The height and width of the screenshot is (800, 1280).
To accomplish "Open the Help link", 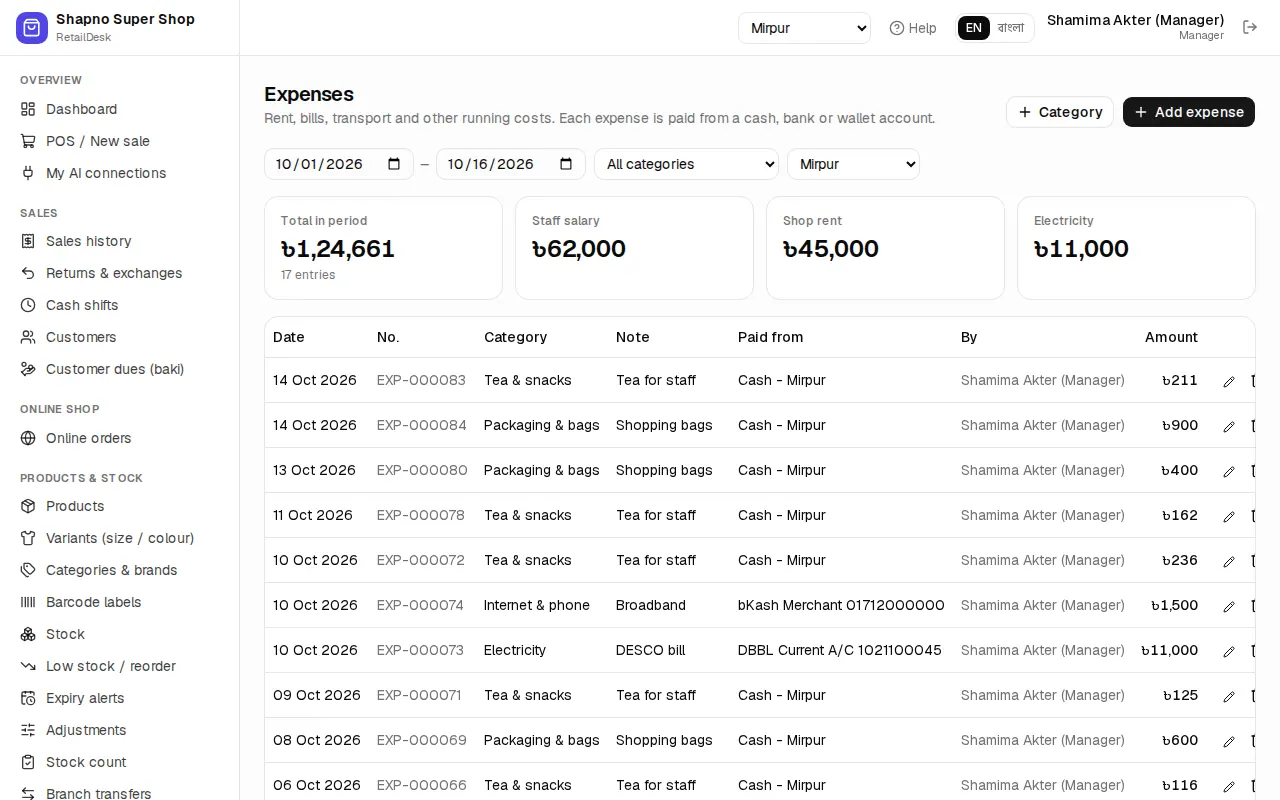I will 913,28.
